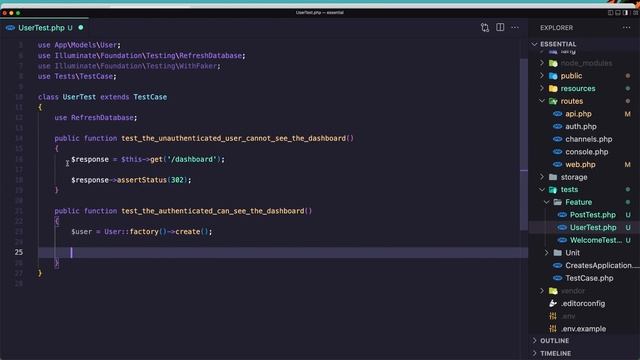The width and height of the screenshot is (640, 360).
Task: Click 'test_the_authenticated_can_see_the_dashboard' function name
Action: [x=213, y=211]
